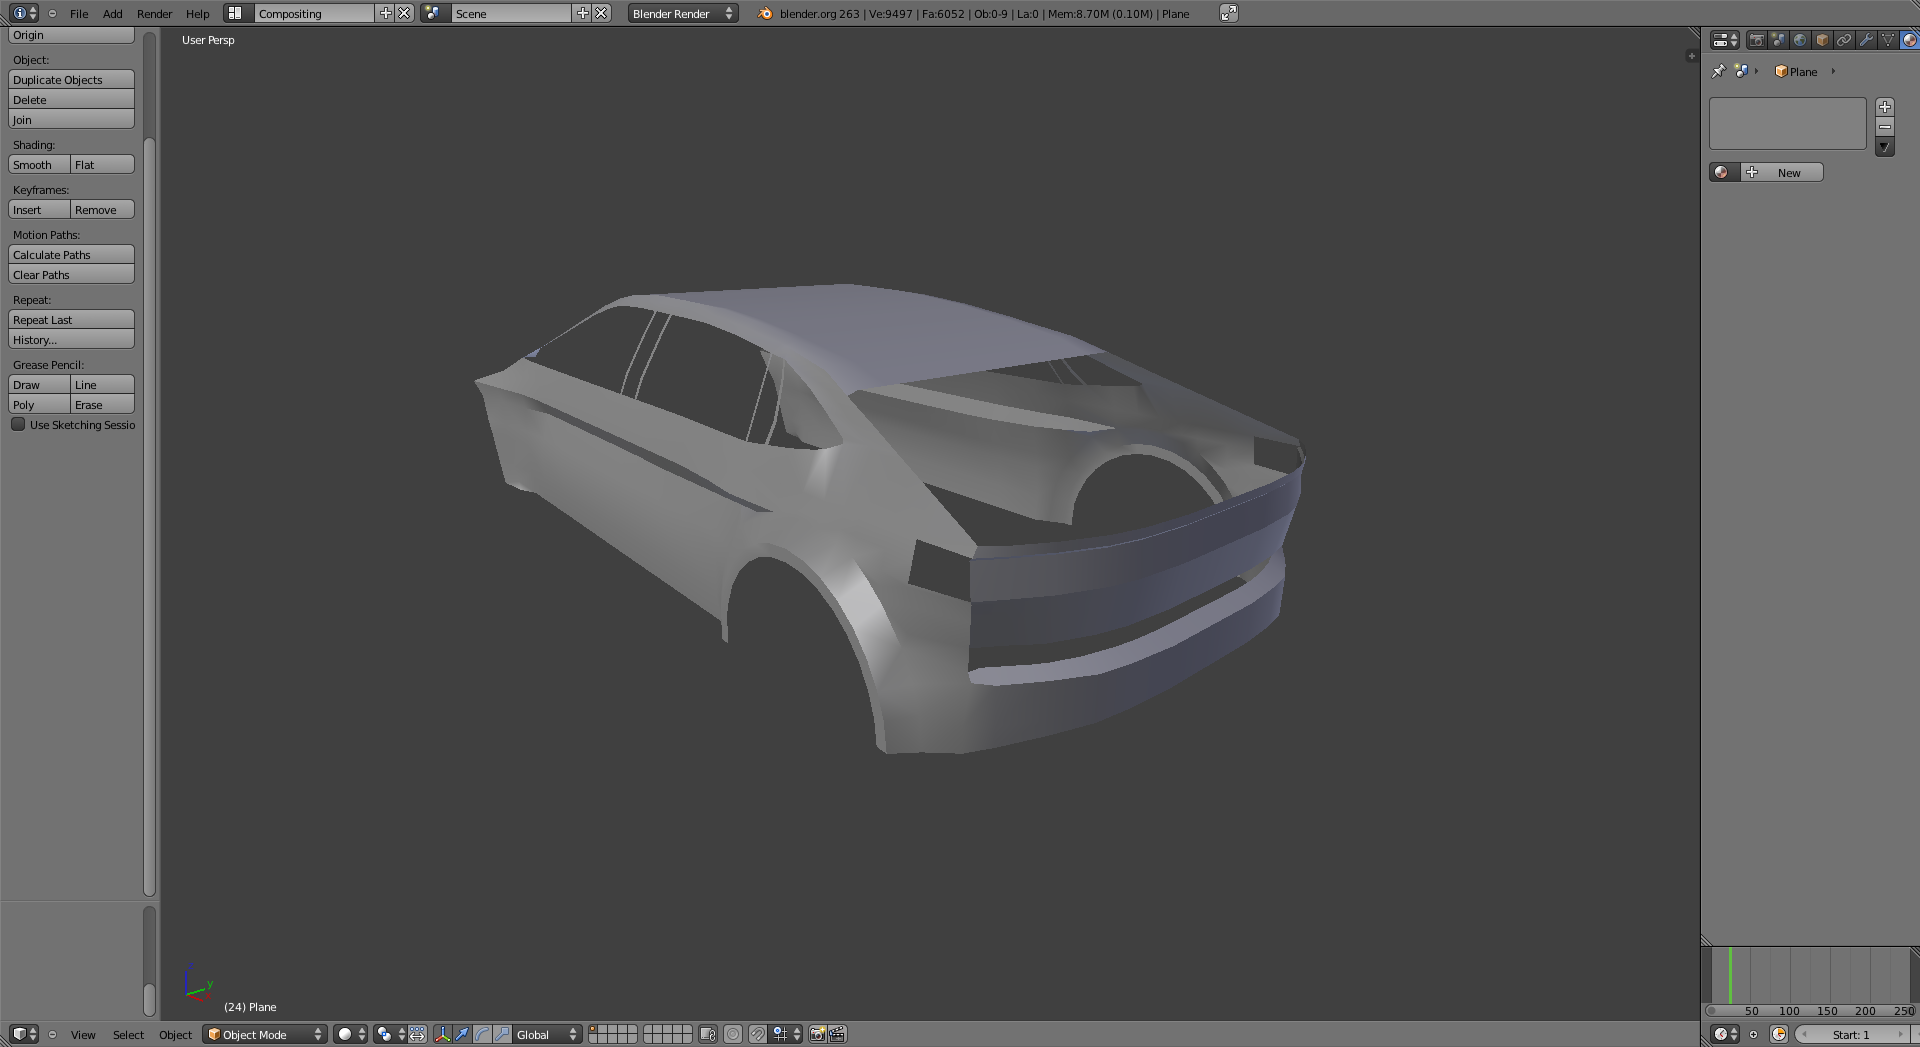Click the Scene name field

click(511, 13)
